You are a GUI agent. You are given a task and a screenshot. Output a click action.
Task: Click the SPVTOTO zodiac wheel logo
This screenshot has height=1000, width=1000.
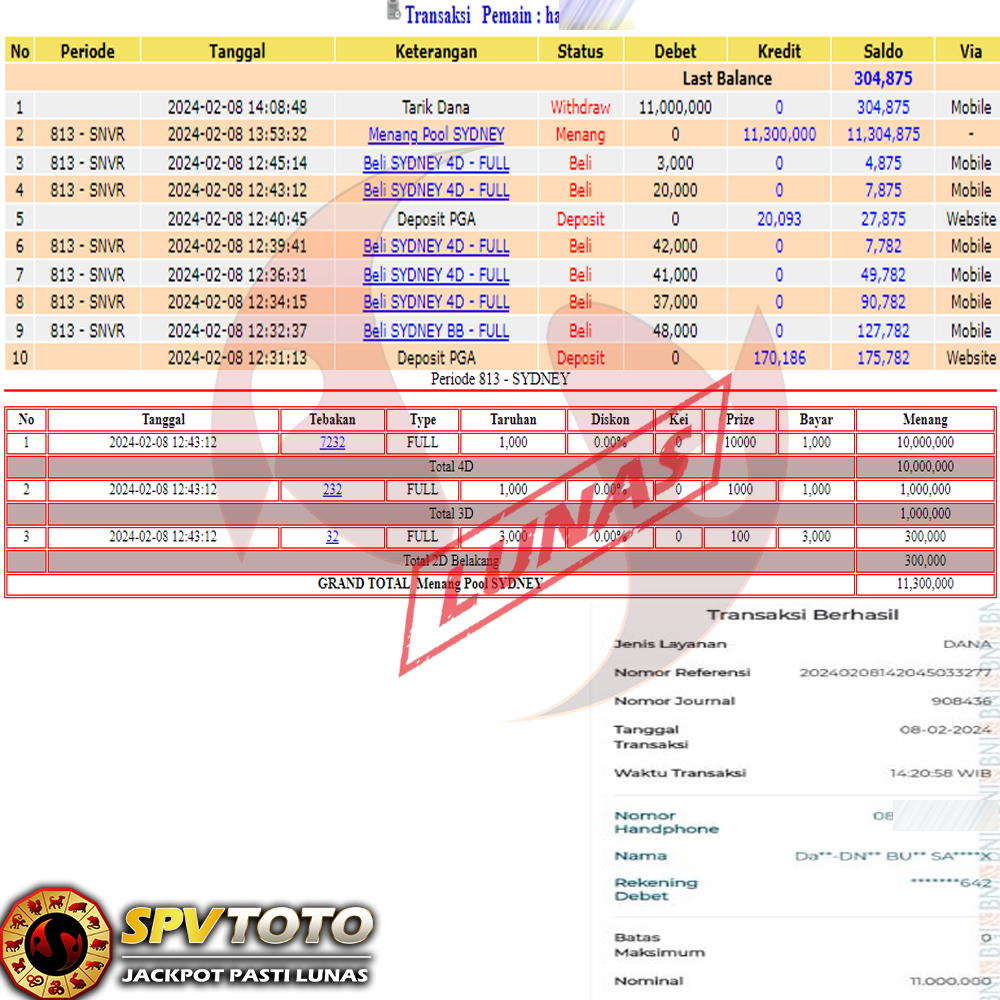pos(55,942)
